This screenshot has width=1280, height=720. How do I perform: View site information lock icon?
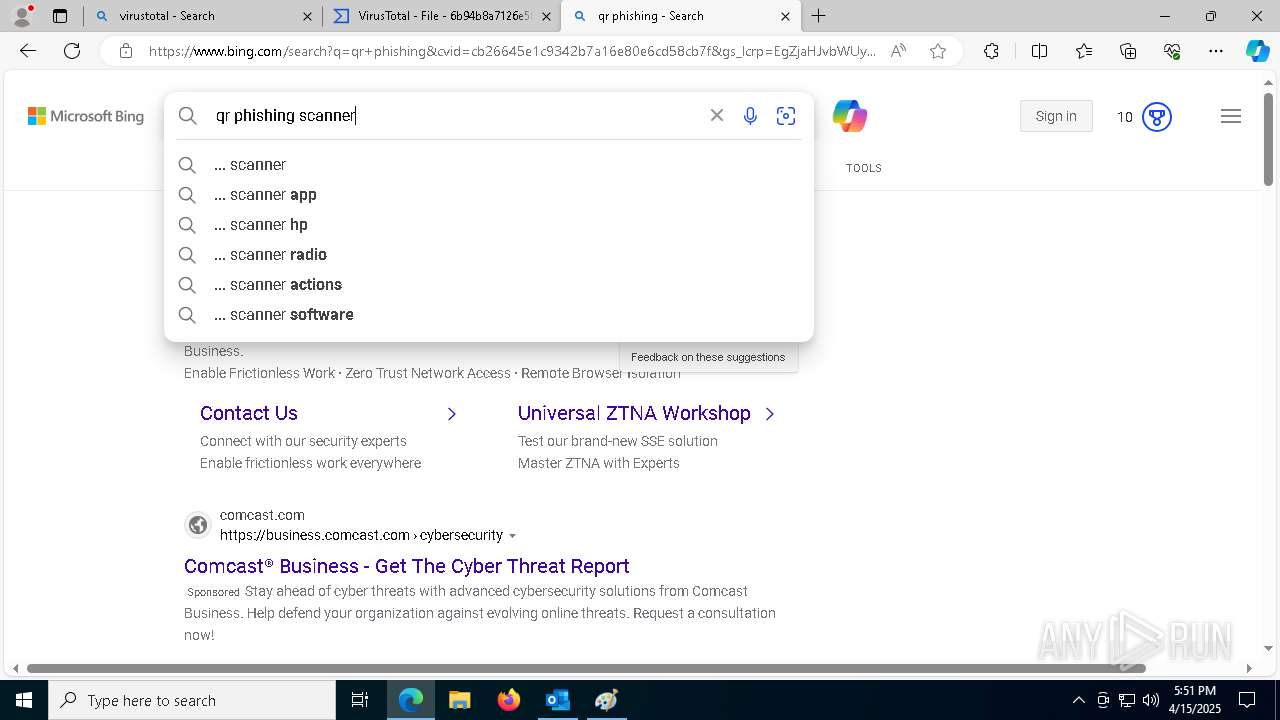point(125,51)
